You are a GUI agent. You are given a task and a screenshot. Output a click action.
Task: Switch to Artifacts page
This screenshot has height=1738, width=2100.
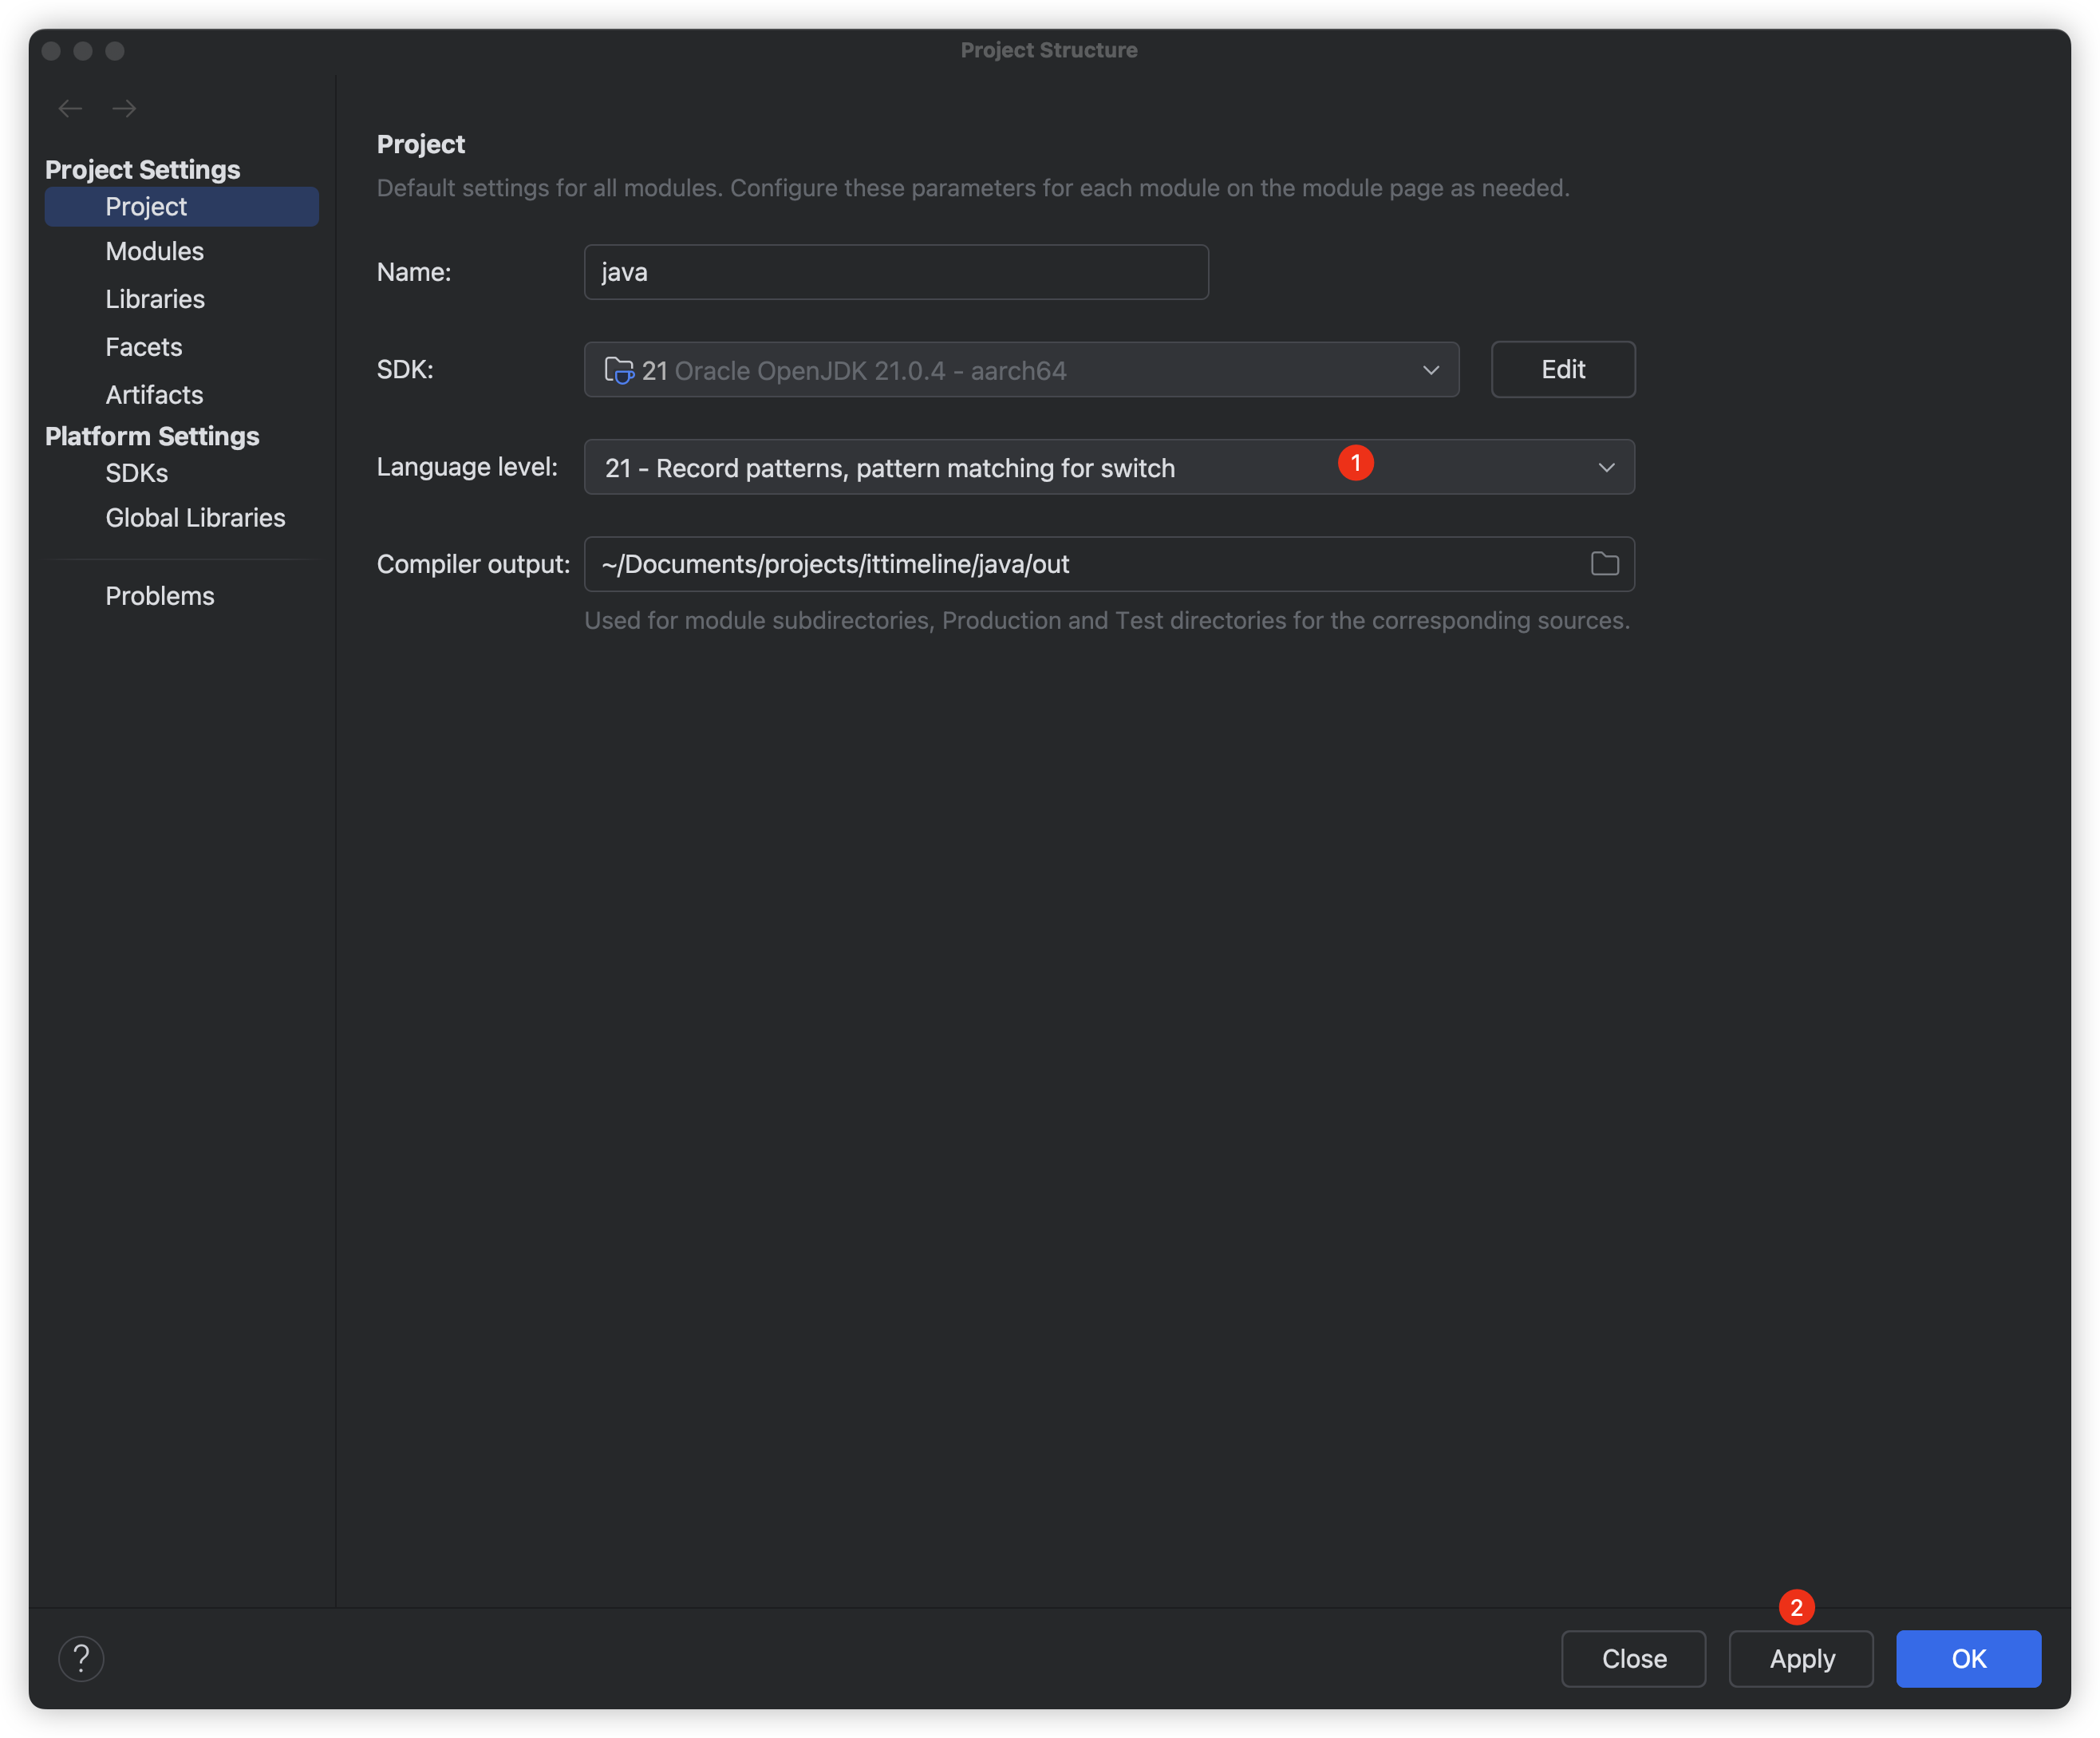coord(154,395)
